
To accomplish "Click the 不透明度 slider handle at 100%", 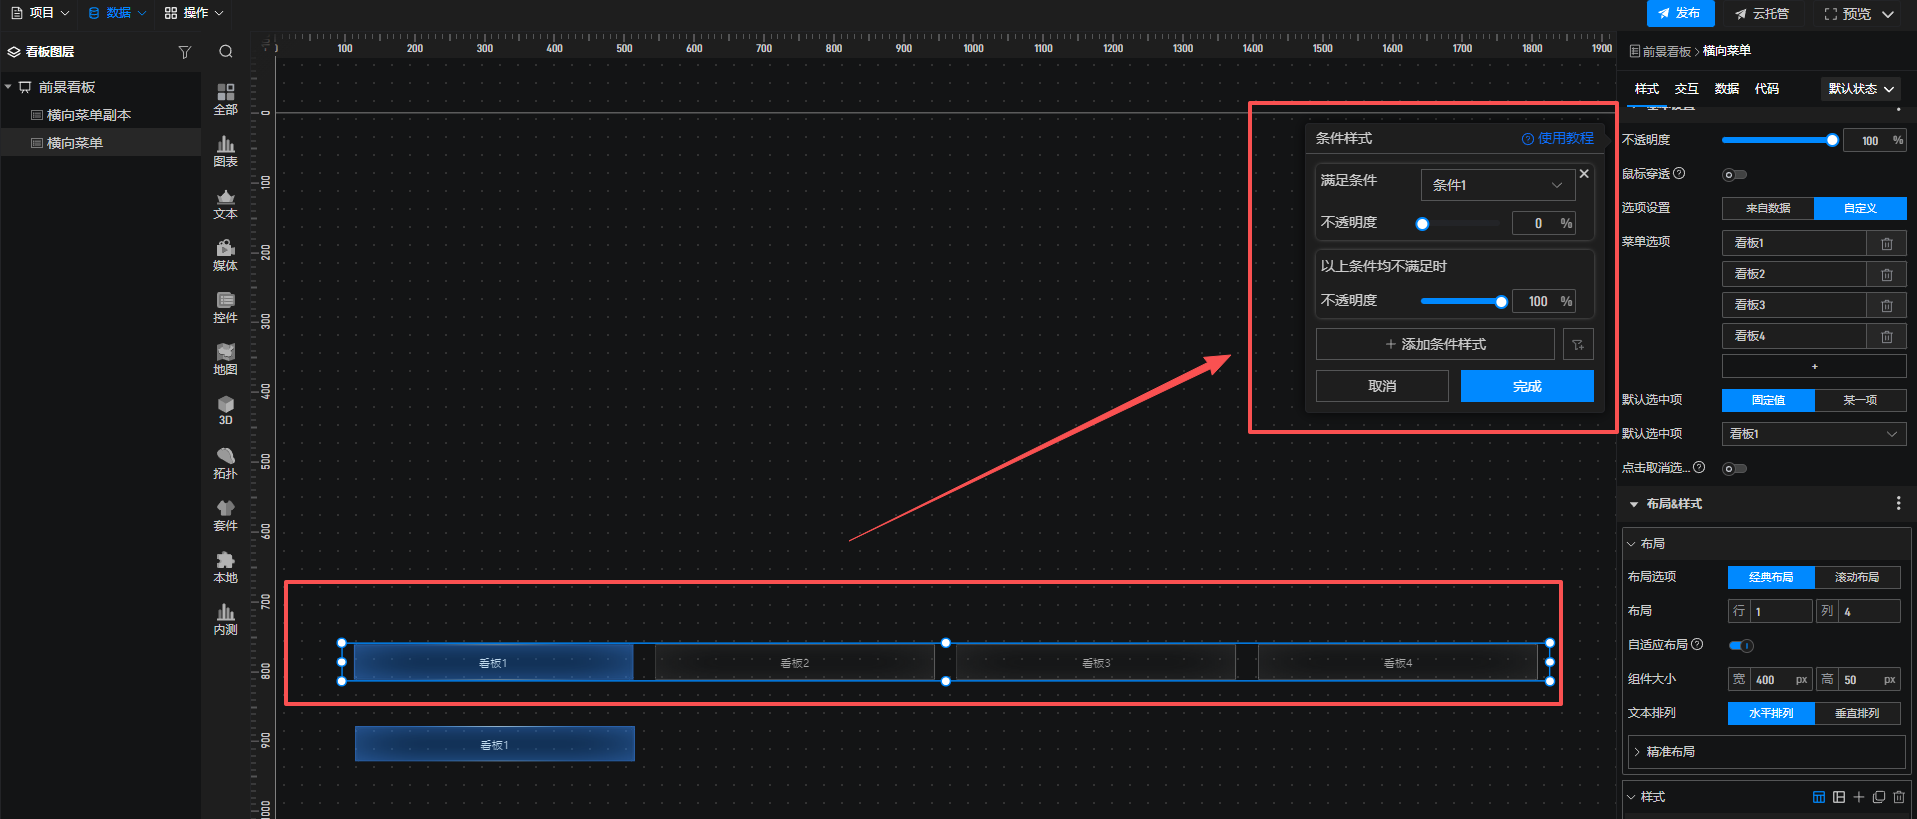I will [1832, 141].
